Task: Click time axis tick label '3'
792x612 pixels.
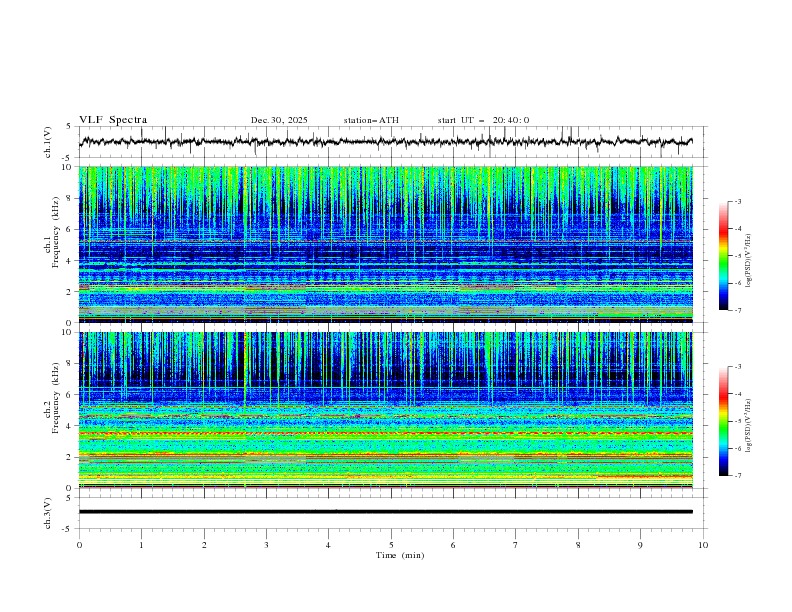Action: [266, 545]
